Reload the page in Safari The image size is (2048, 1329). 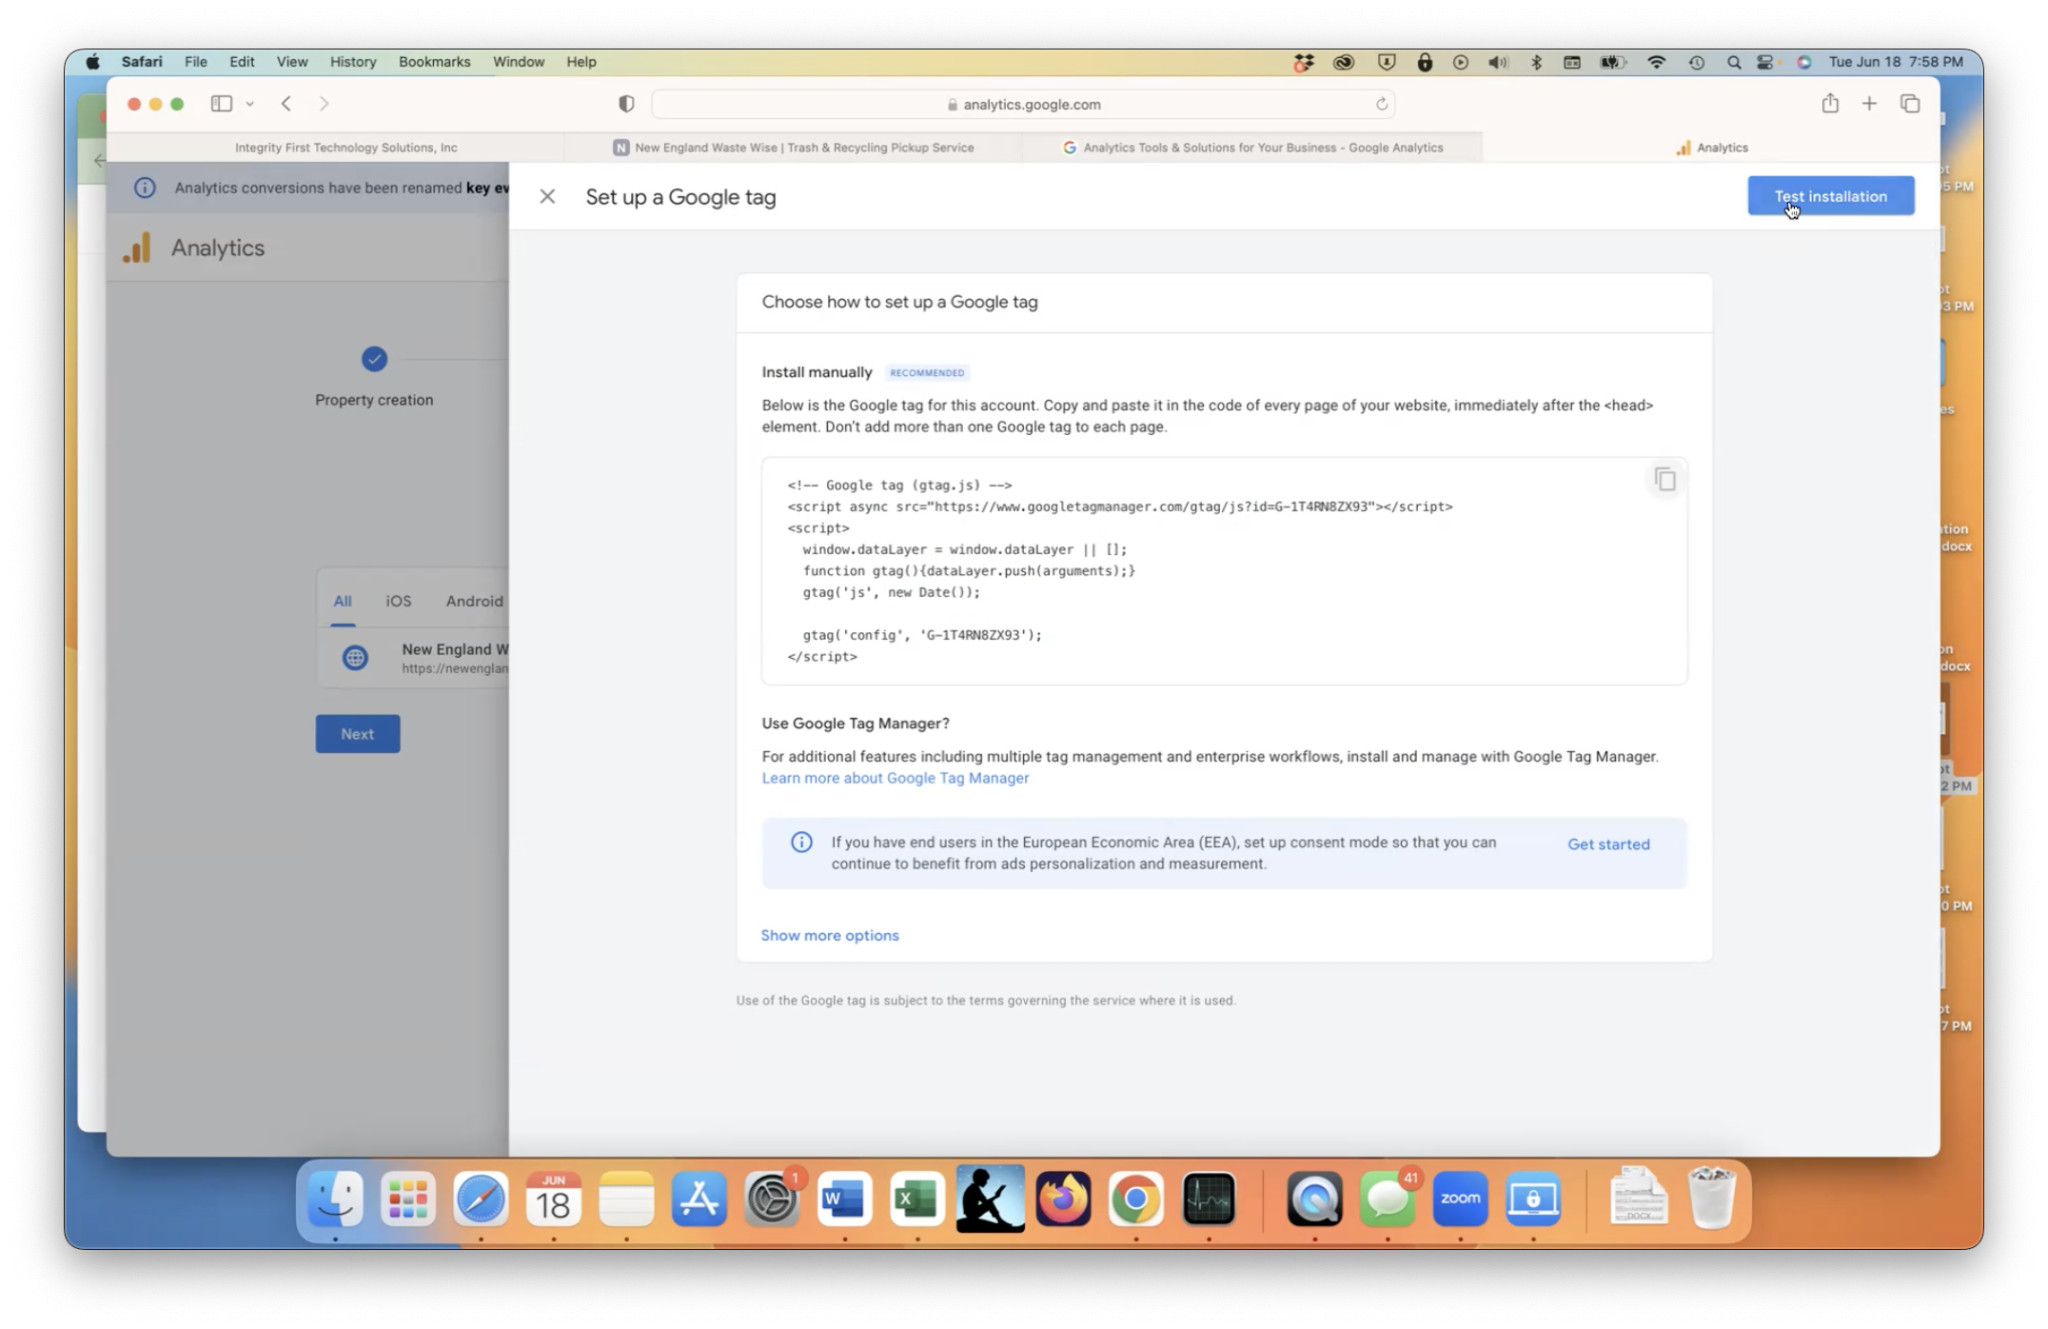[x=1381, y=104]
